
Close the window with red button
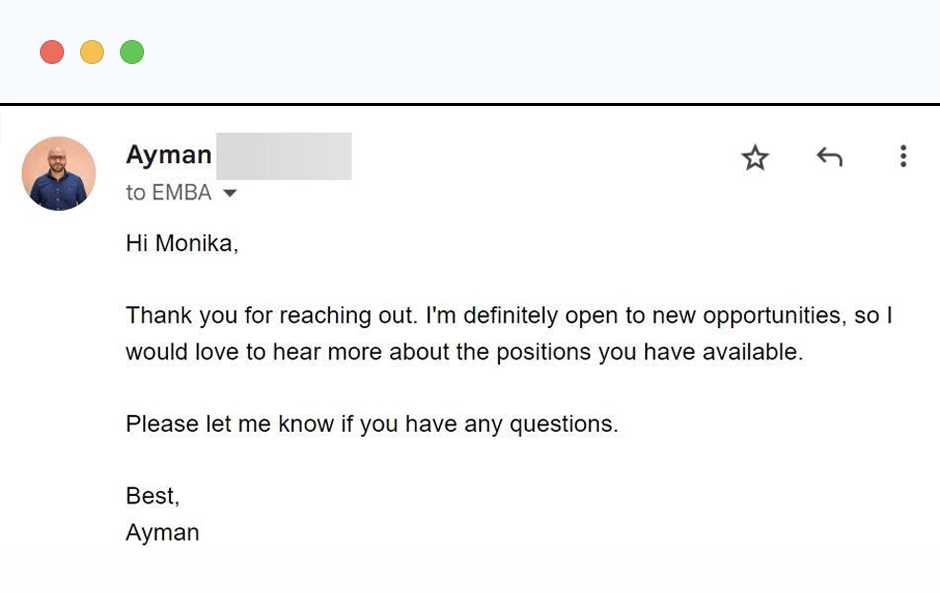tap(52, 52)
